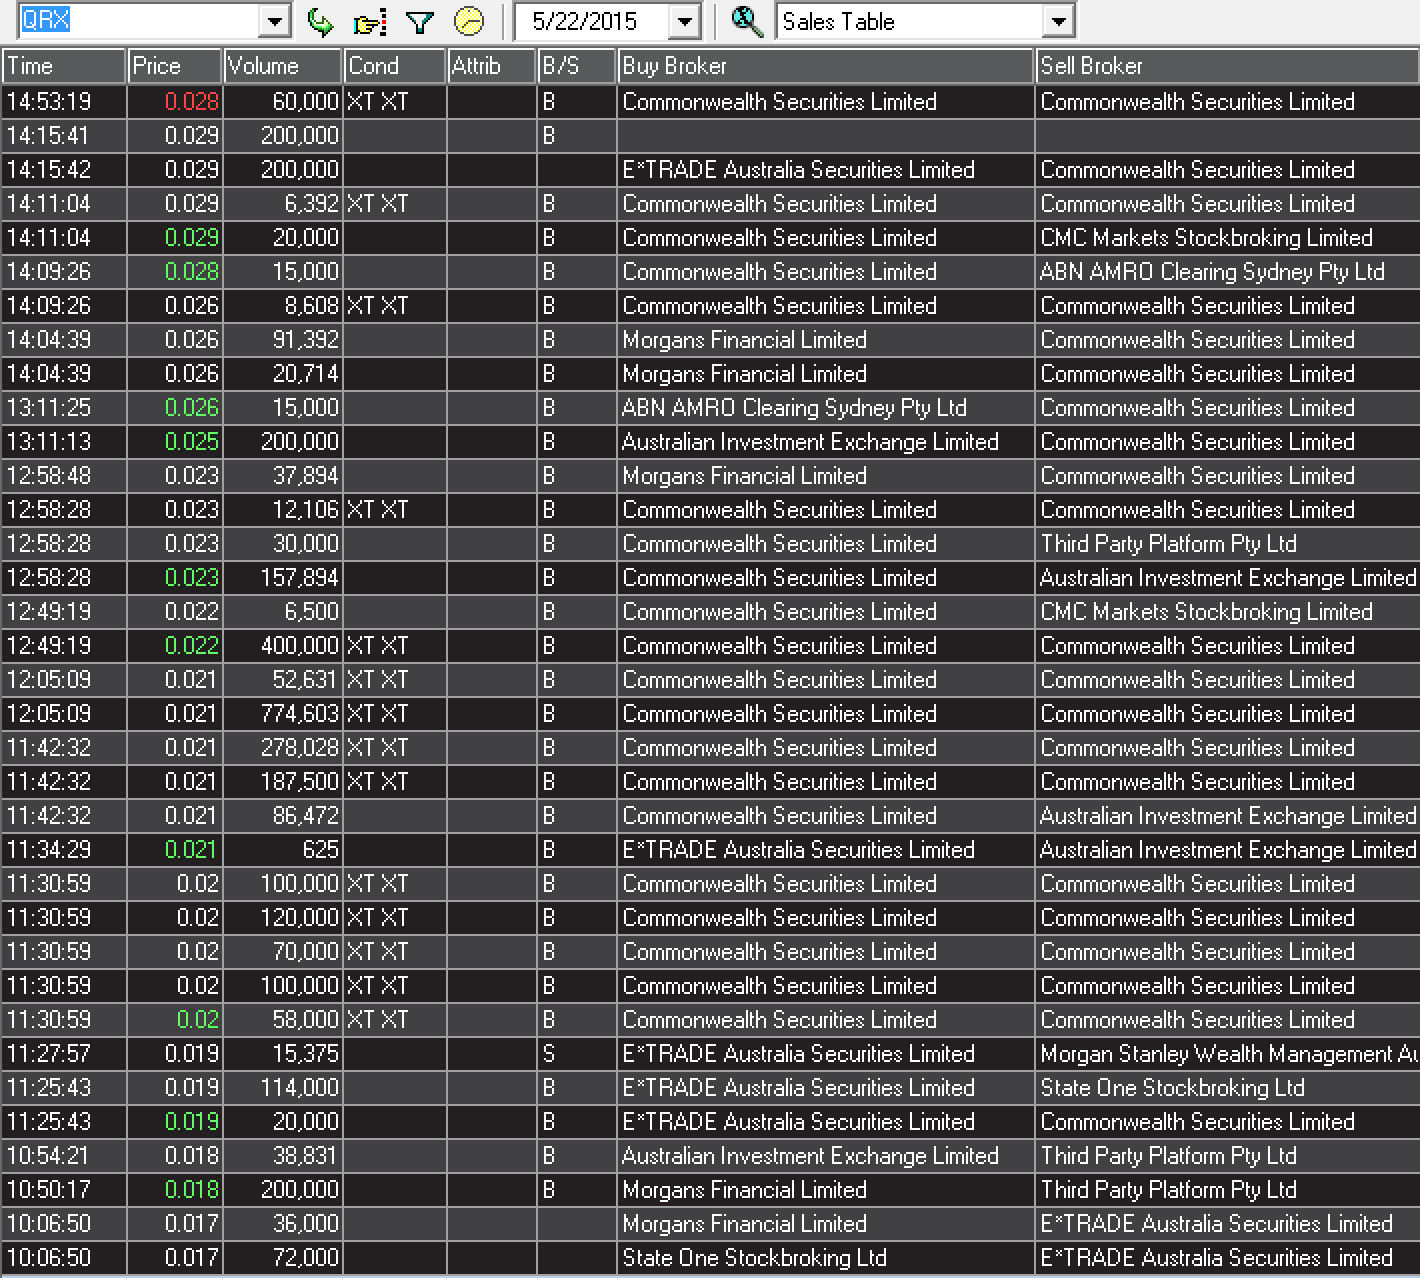The width and height of the screenshot is (1420, 1278).
Task: Open the Sales Table view dropdown
Action: pyautogui.click(x=1058, y=21)
